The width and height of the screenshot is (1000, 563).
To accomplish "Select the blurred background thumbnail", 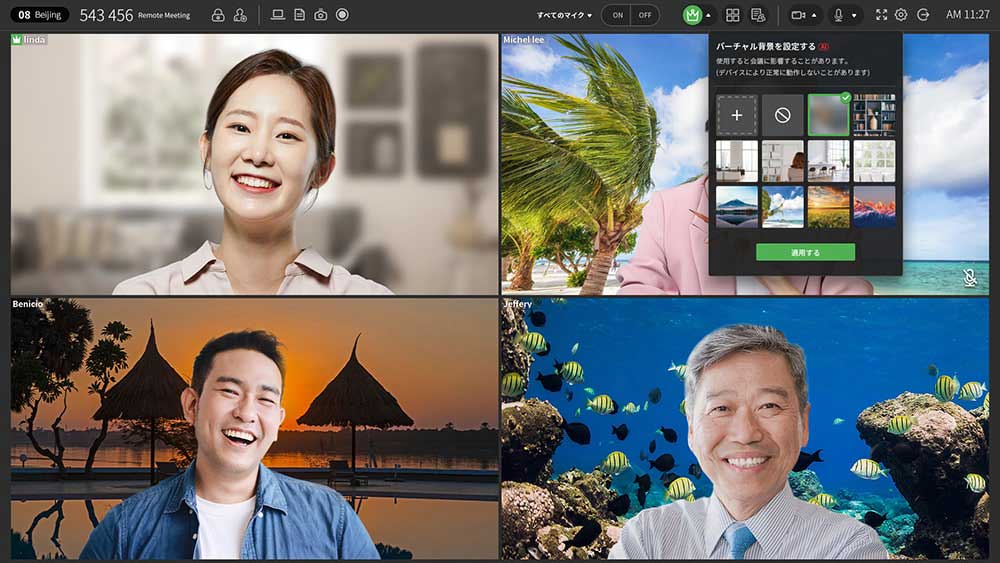I will (828, 115).
